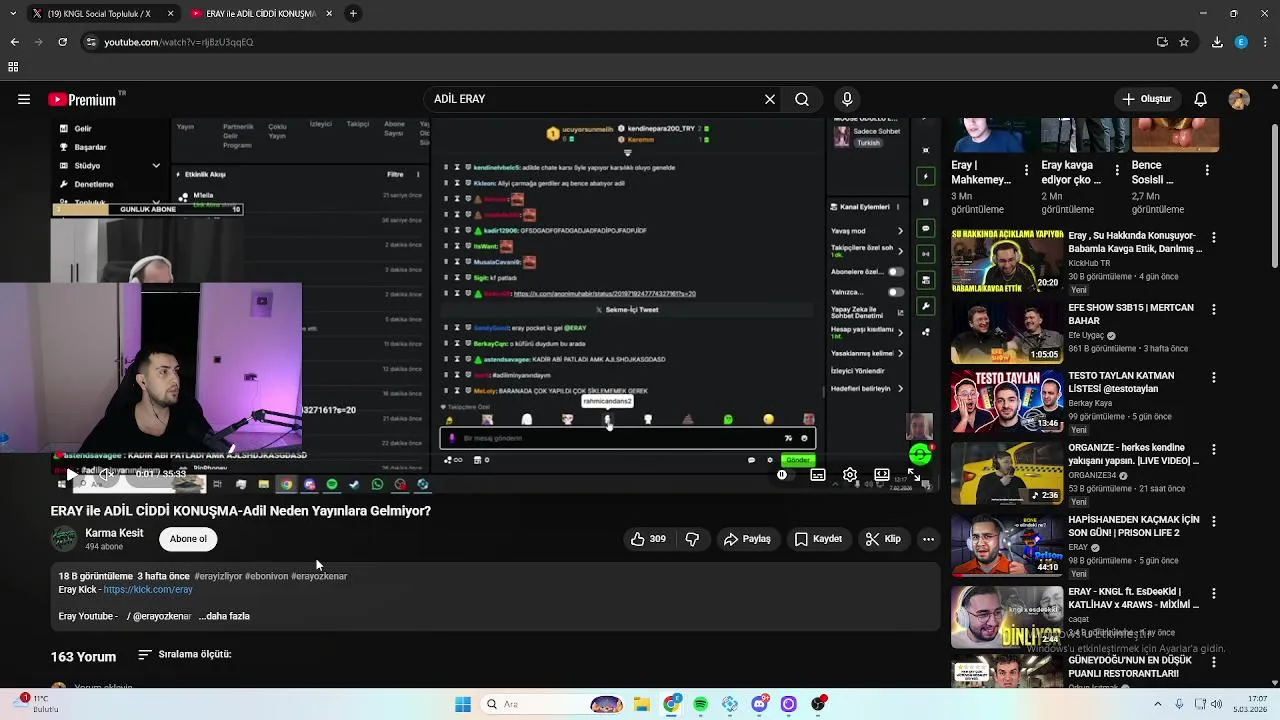Open the Oluştur create menu
Image resolution: width=1280 pixels, height=720 pixels.
(x=1146, y=99)
